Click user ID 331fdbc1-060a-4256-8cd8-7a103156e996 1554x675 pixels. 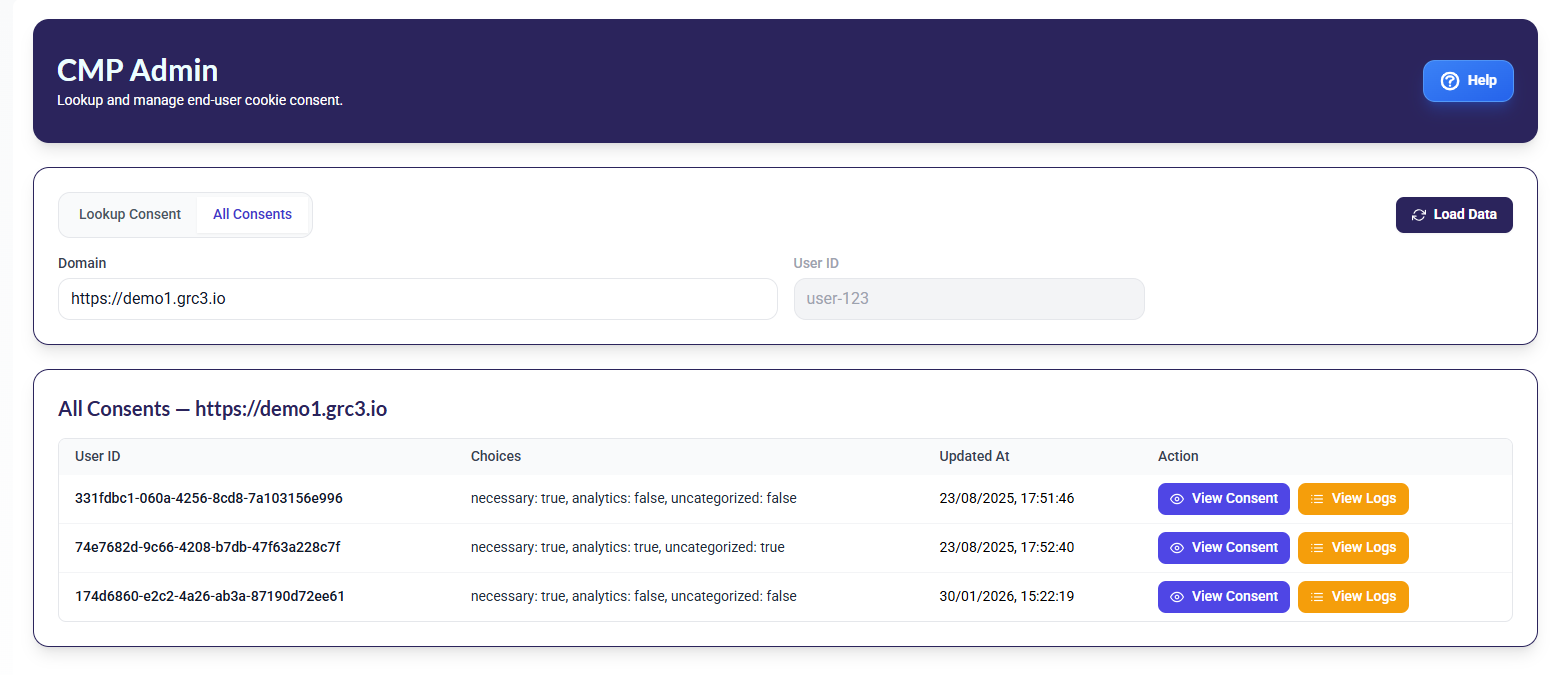[209, 498]
